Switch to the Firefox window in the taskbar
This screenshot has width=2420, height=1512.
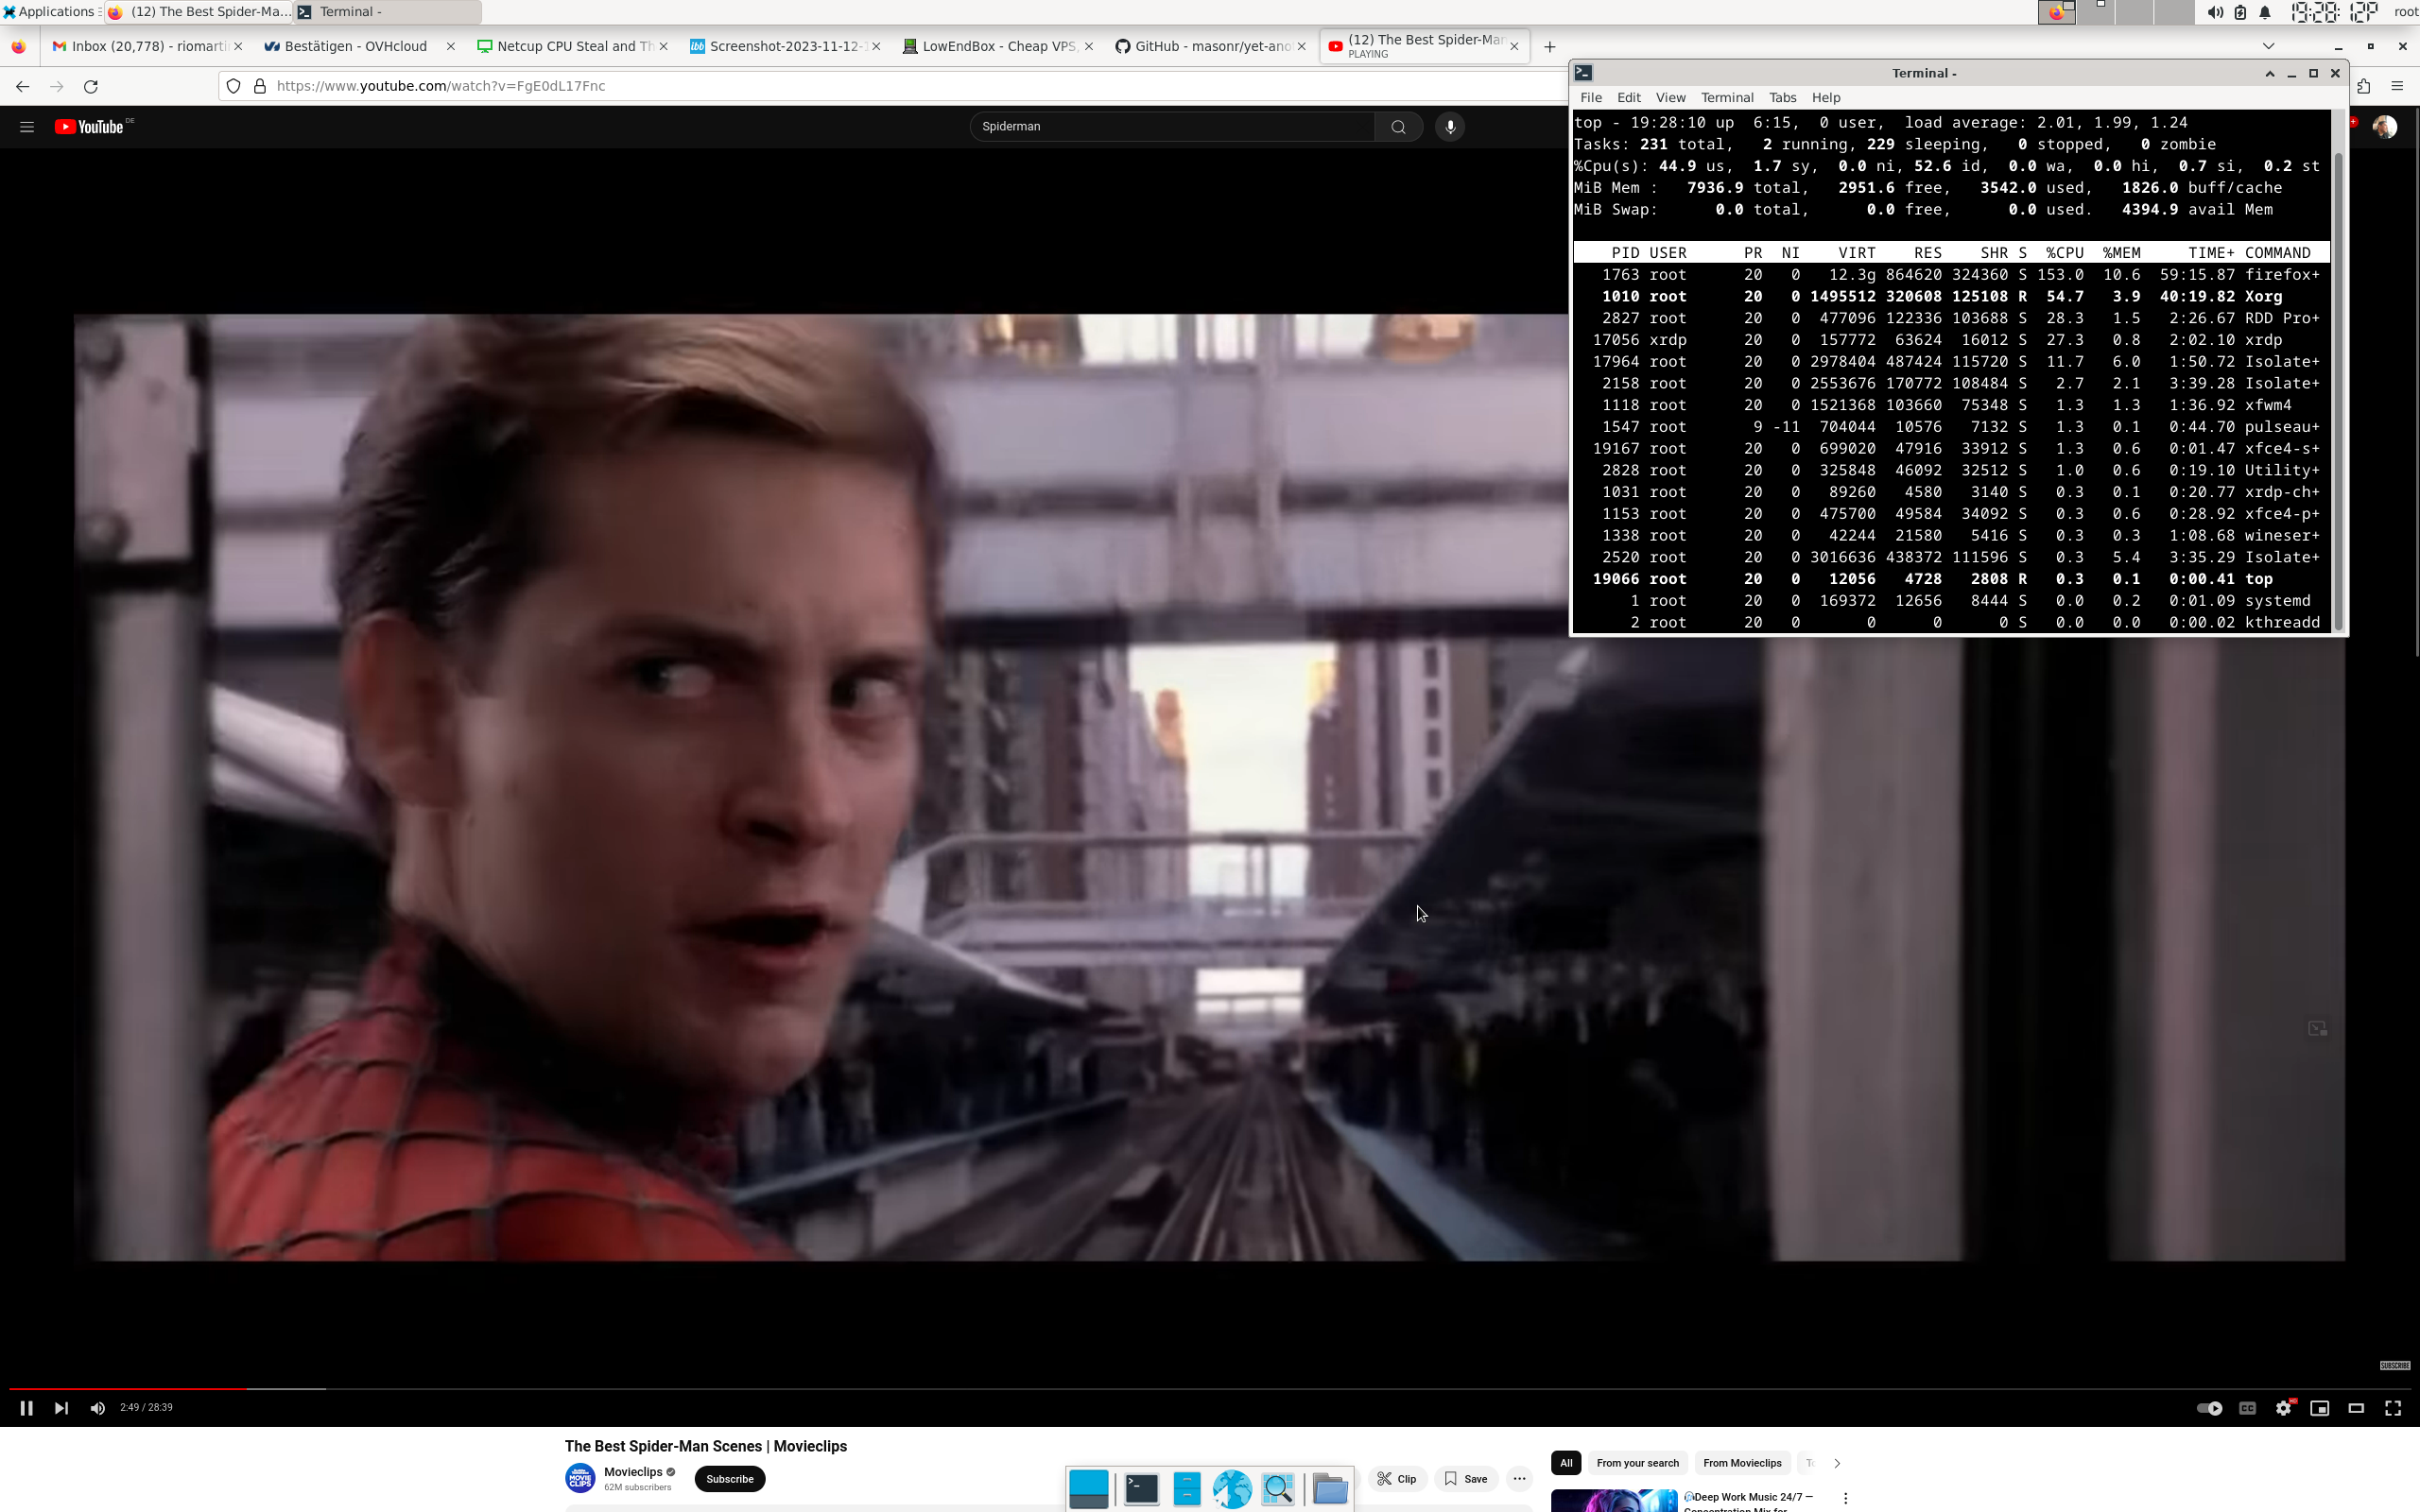pyautogui.click(x=198, y=12)
